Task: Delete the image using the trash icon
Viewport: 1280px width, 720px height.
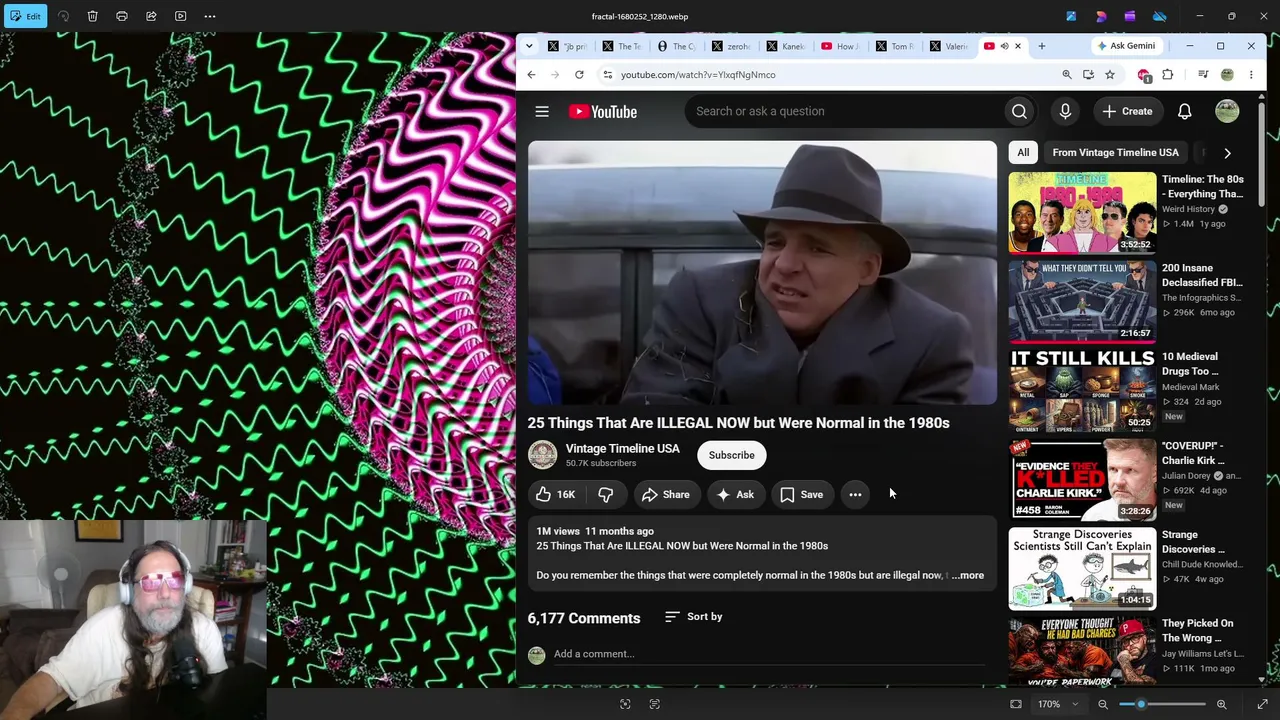Action: [x=92, y=16]
